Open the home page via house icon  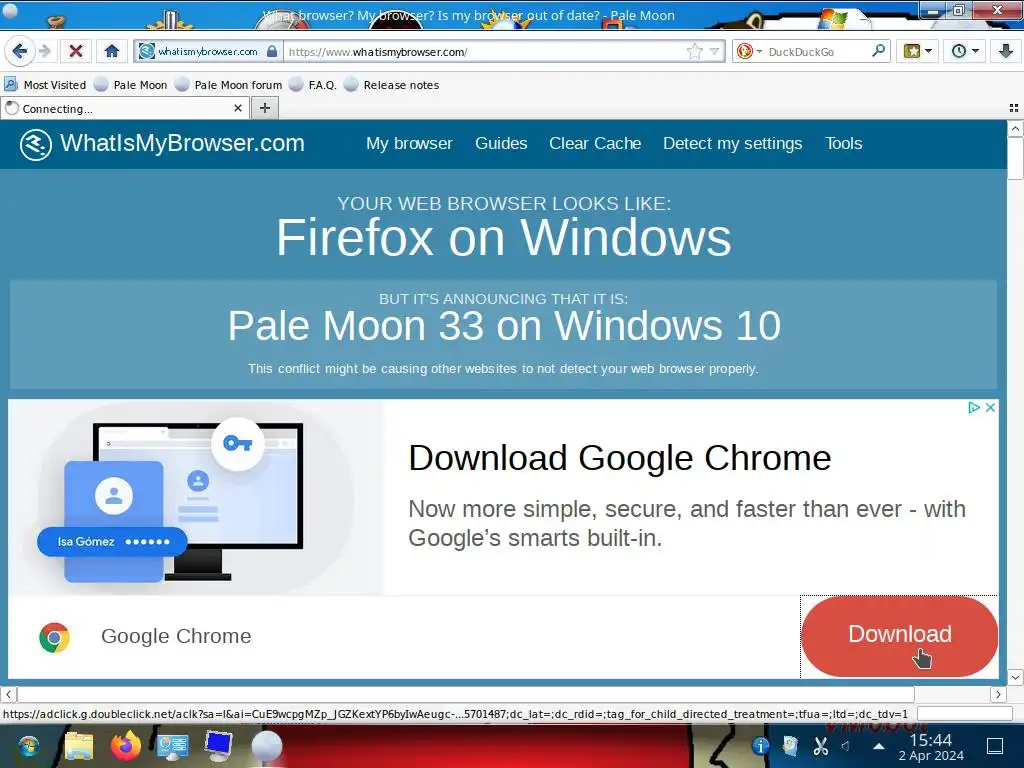[112, 51]
